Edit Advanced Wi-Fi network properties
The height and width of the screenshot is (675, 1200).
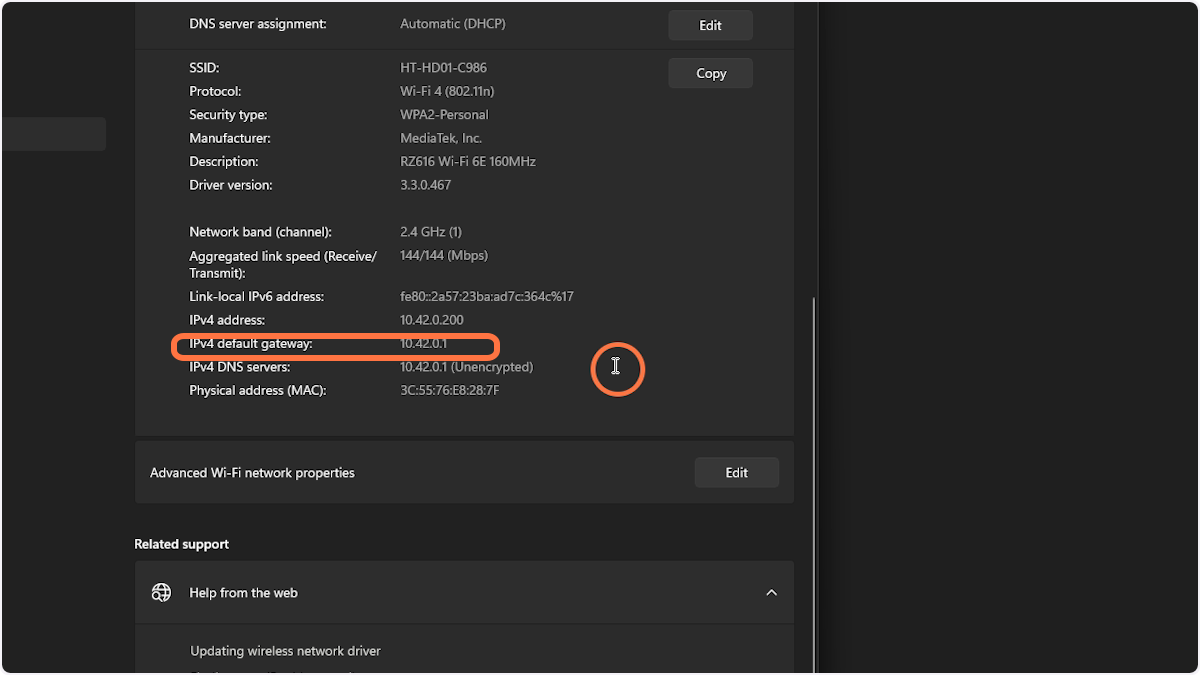737,472
